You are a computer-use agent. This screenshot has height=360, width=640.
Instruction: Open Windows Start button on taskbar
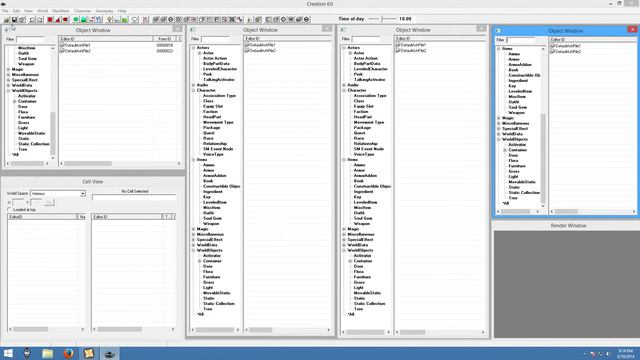(8, 353)
